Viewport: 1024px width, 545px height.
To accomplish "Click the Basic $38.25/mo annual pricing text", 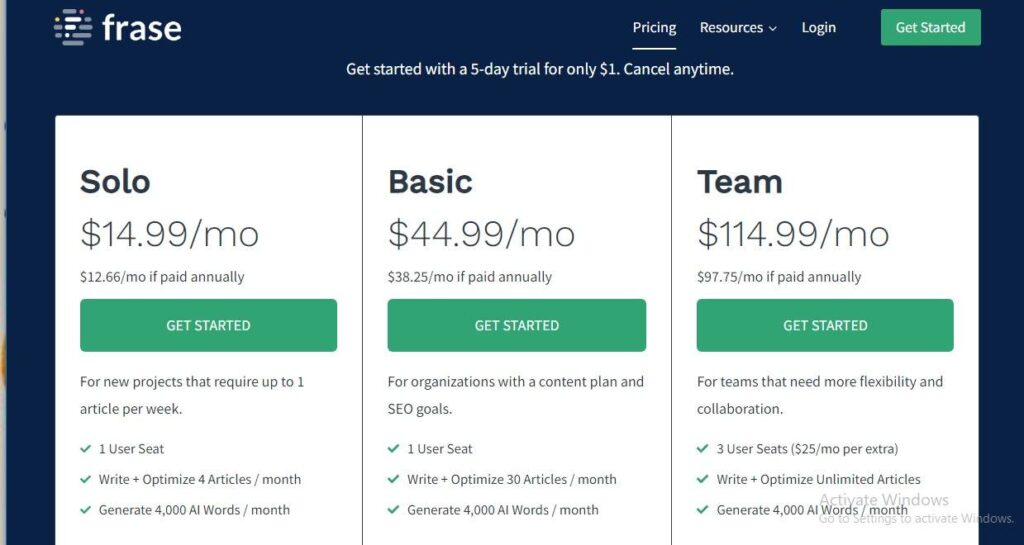I will pyautogui.click(x=469, y=277).
